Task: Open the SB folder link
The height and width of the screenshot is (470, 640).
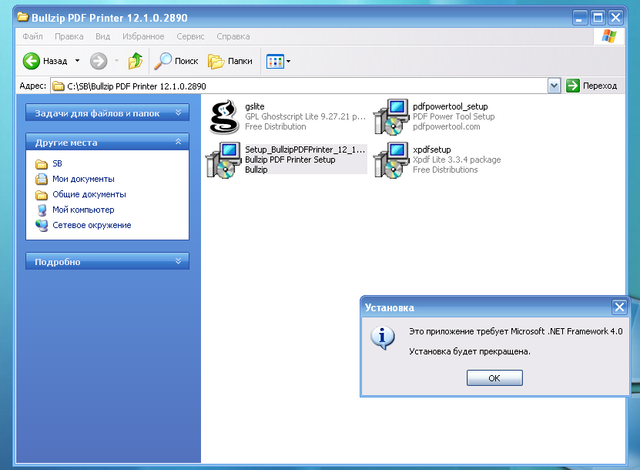Action: [x=57, y=164]
